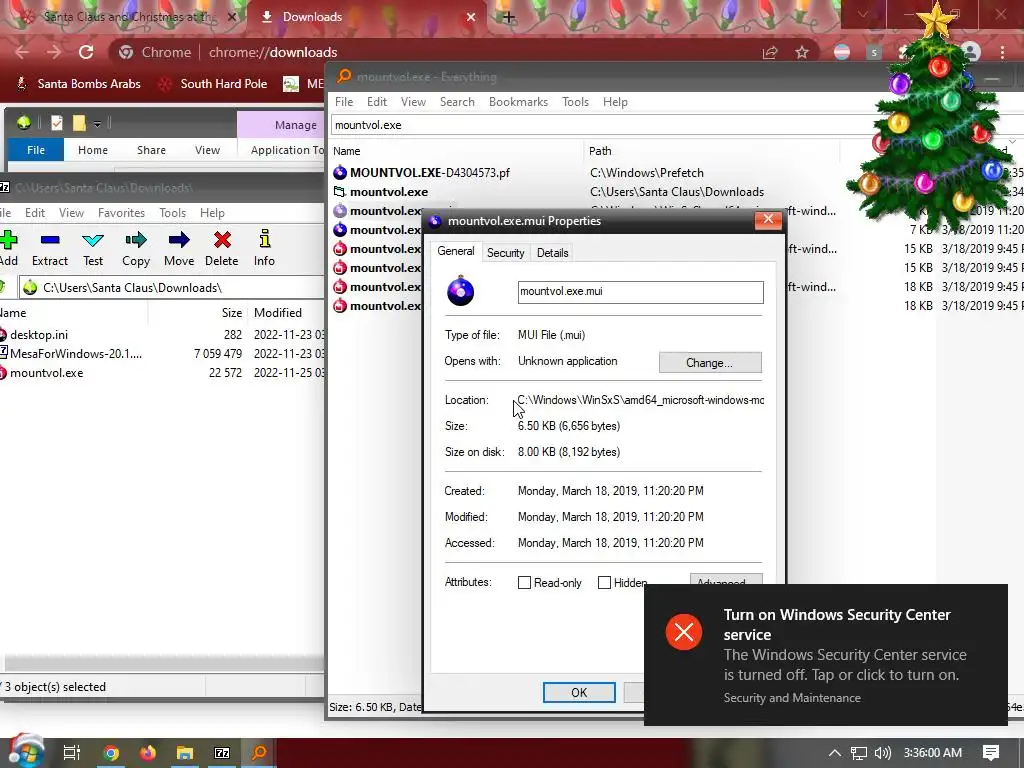Image resolution: width=1024 pixels, height=768 pixels.
Task: Reload the Chrome page
Action: point(86,52)
